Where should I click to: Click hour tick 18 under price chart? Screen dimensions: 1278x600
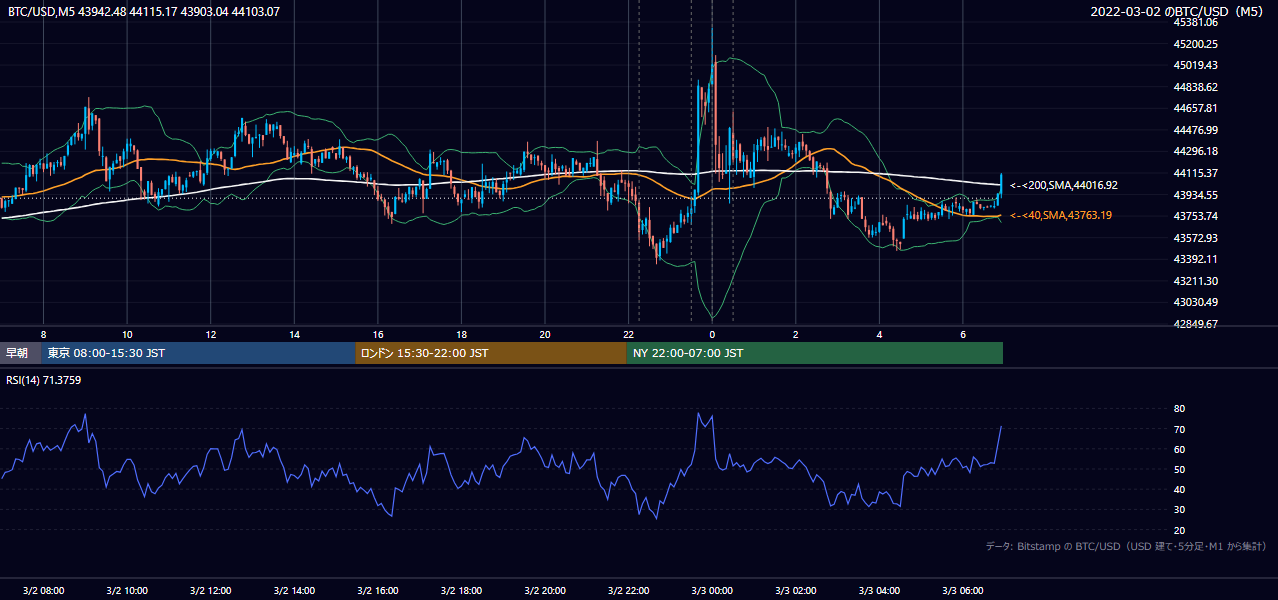[461, 334]
